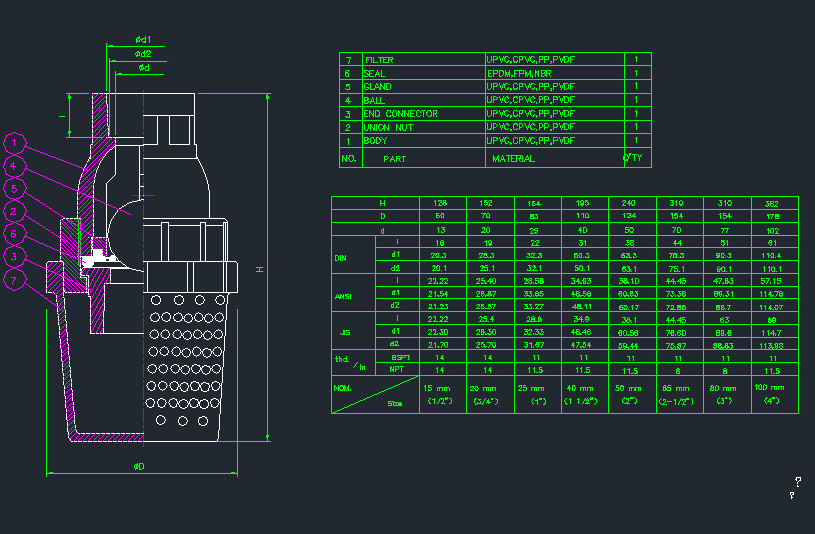
Task: Click the 15 mm (1/2") size cell
Action: click(441, 394)
